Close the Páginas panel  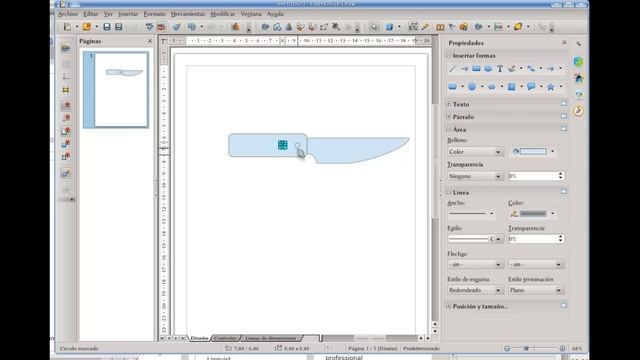tap(150, 41)
